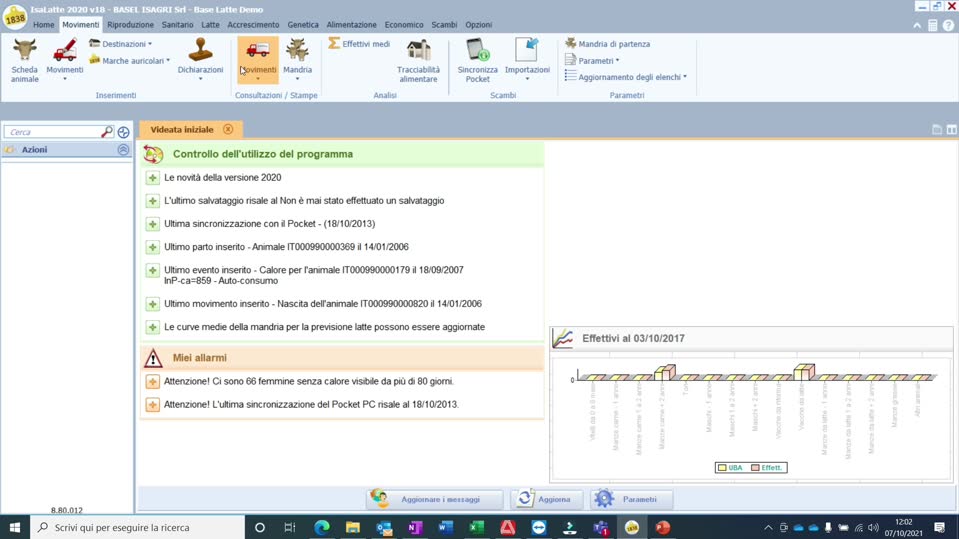Open PowerPoint from the taskbar
The width and height of the screenshot is (959, 539).
tap(662, 527)
